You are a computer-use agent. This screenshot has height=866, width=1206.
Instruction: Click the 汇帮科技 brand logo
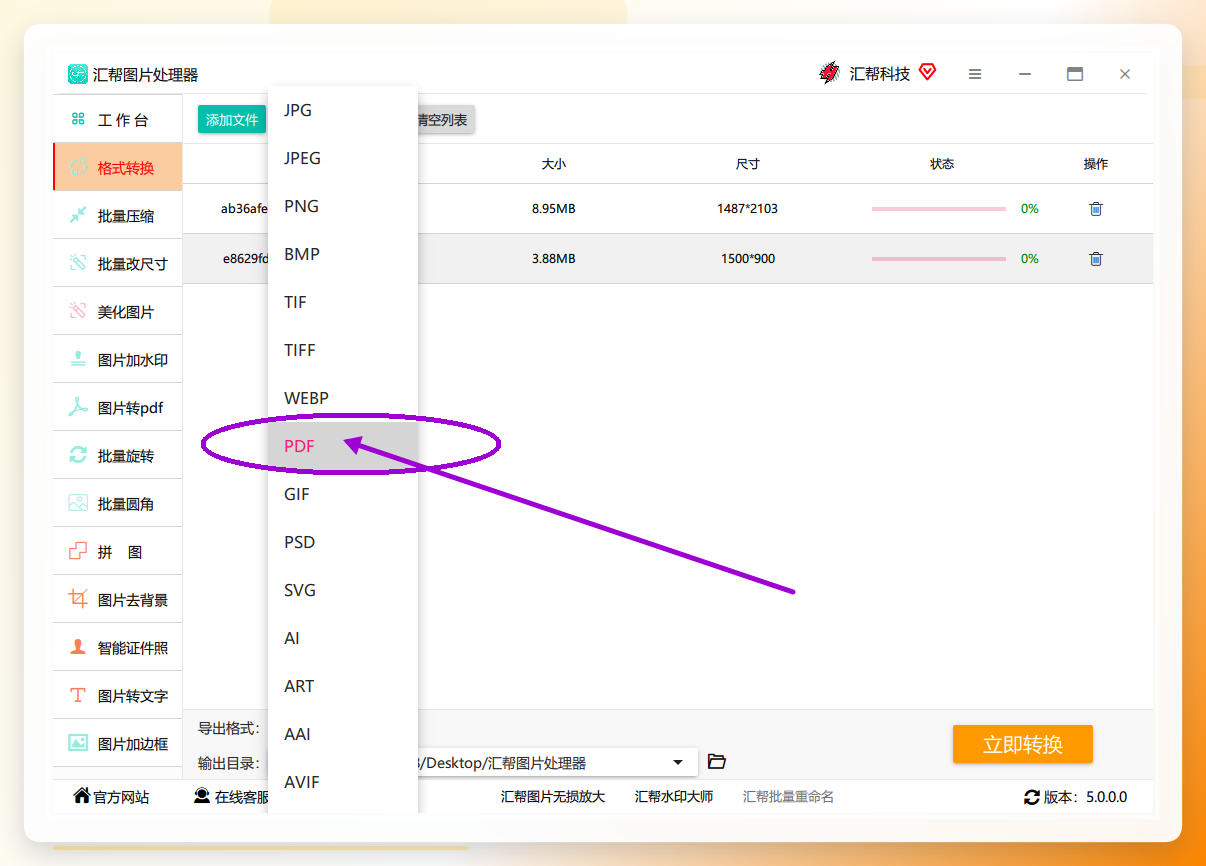tap(829, 73)
